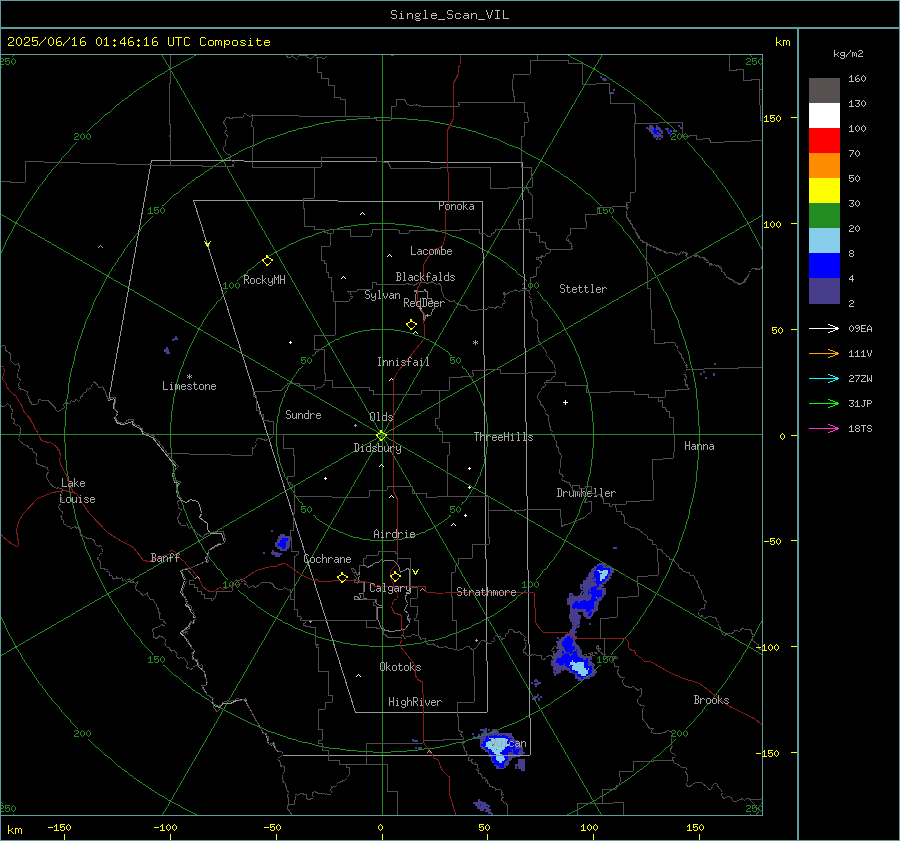Click the yellow diamond marker near RockyMH
The height and width of the screenshot is (841, 900).
pyautogui.click(x=267, y=261)
